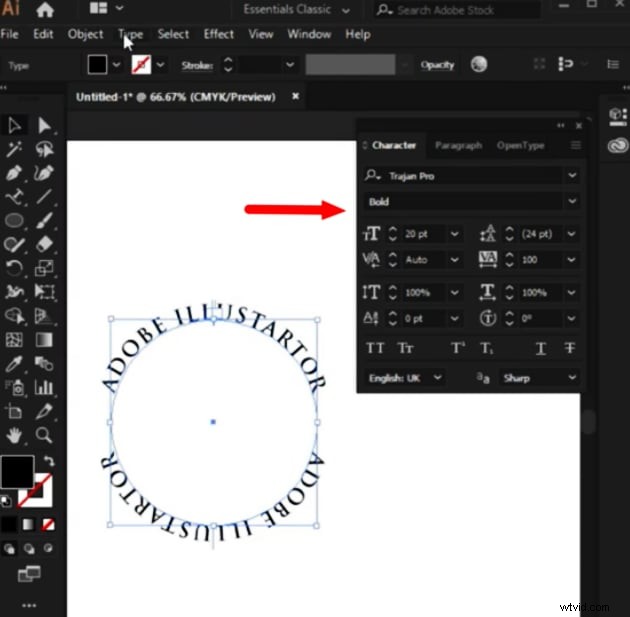Toggle Small Caps text style
Screen dimensions: 630x617
(x=405, y=348)
